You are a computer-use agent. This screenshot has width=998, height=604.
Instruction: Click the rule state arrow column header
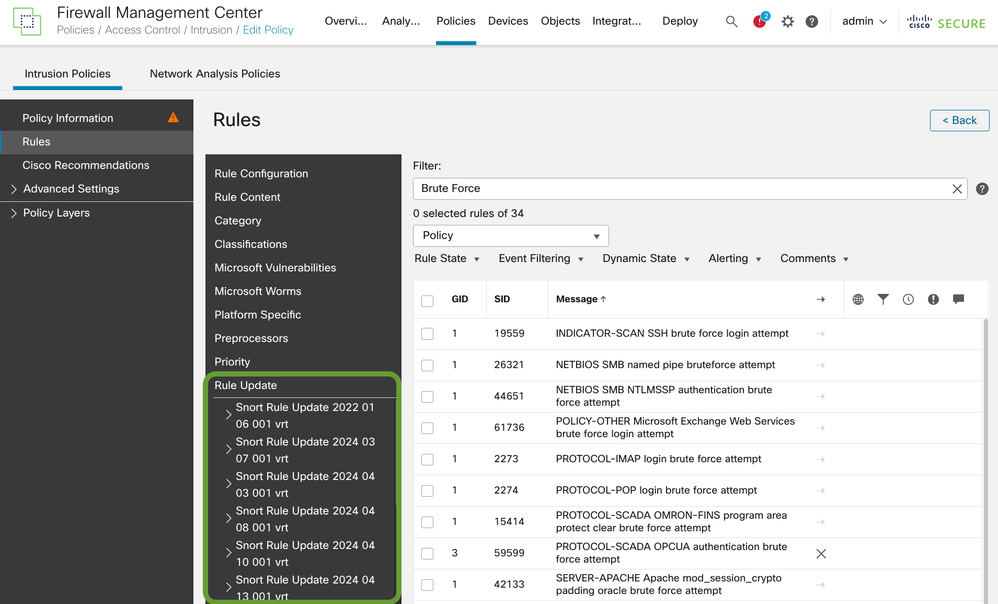coord(820,299)
